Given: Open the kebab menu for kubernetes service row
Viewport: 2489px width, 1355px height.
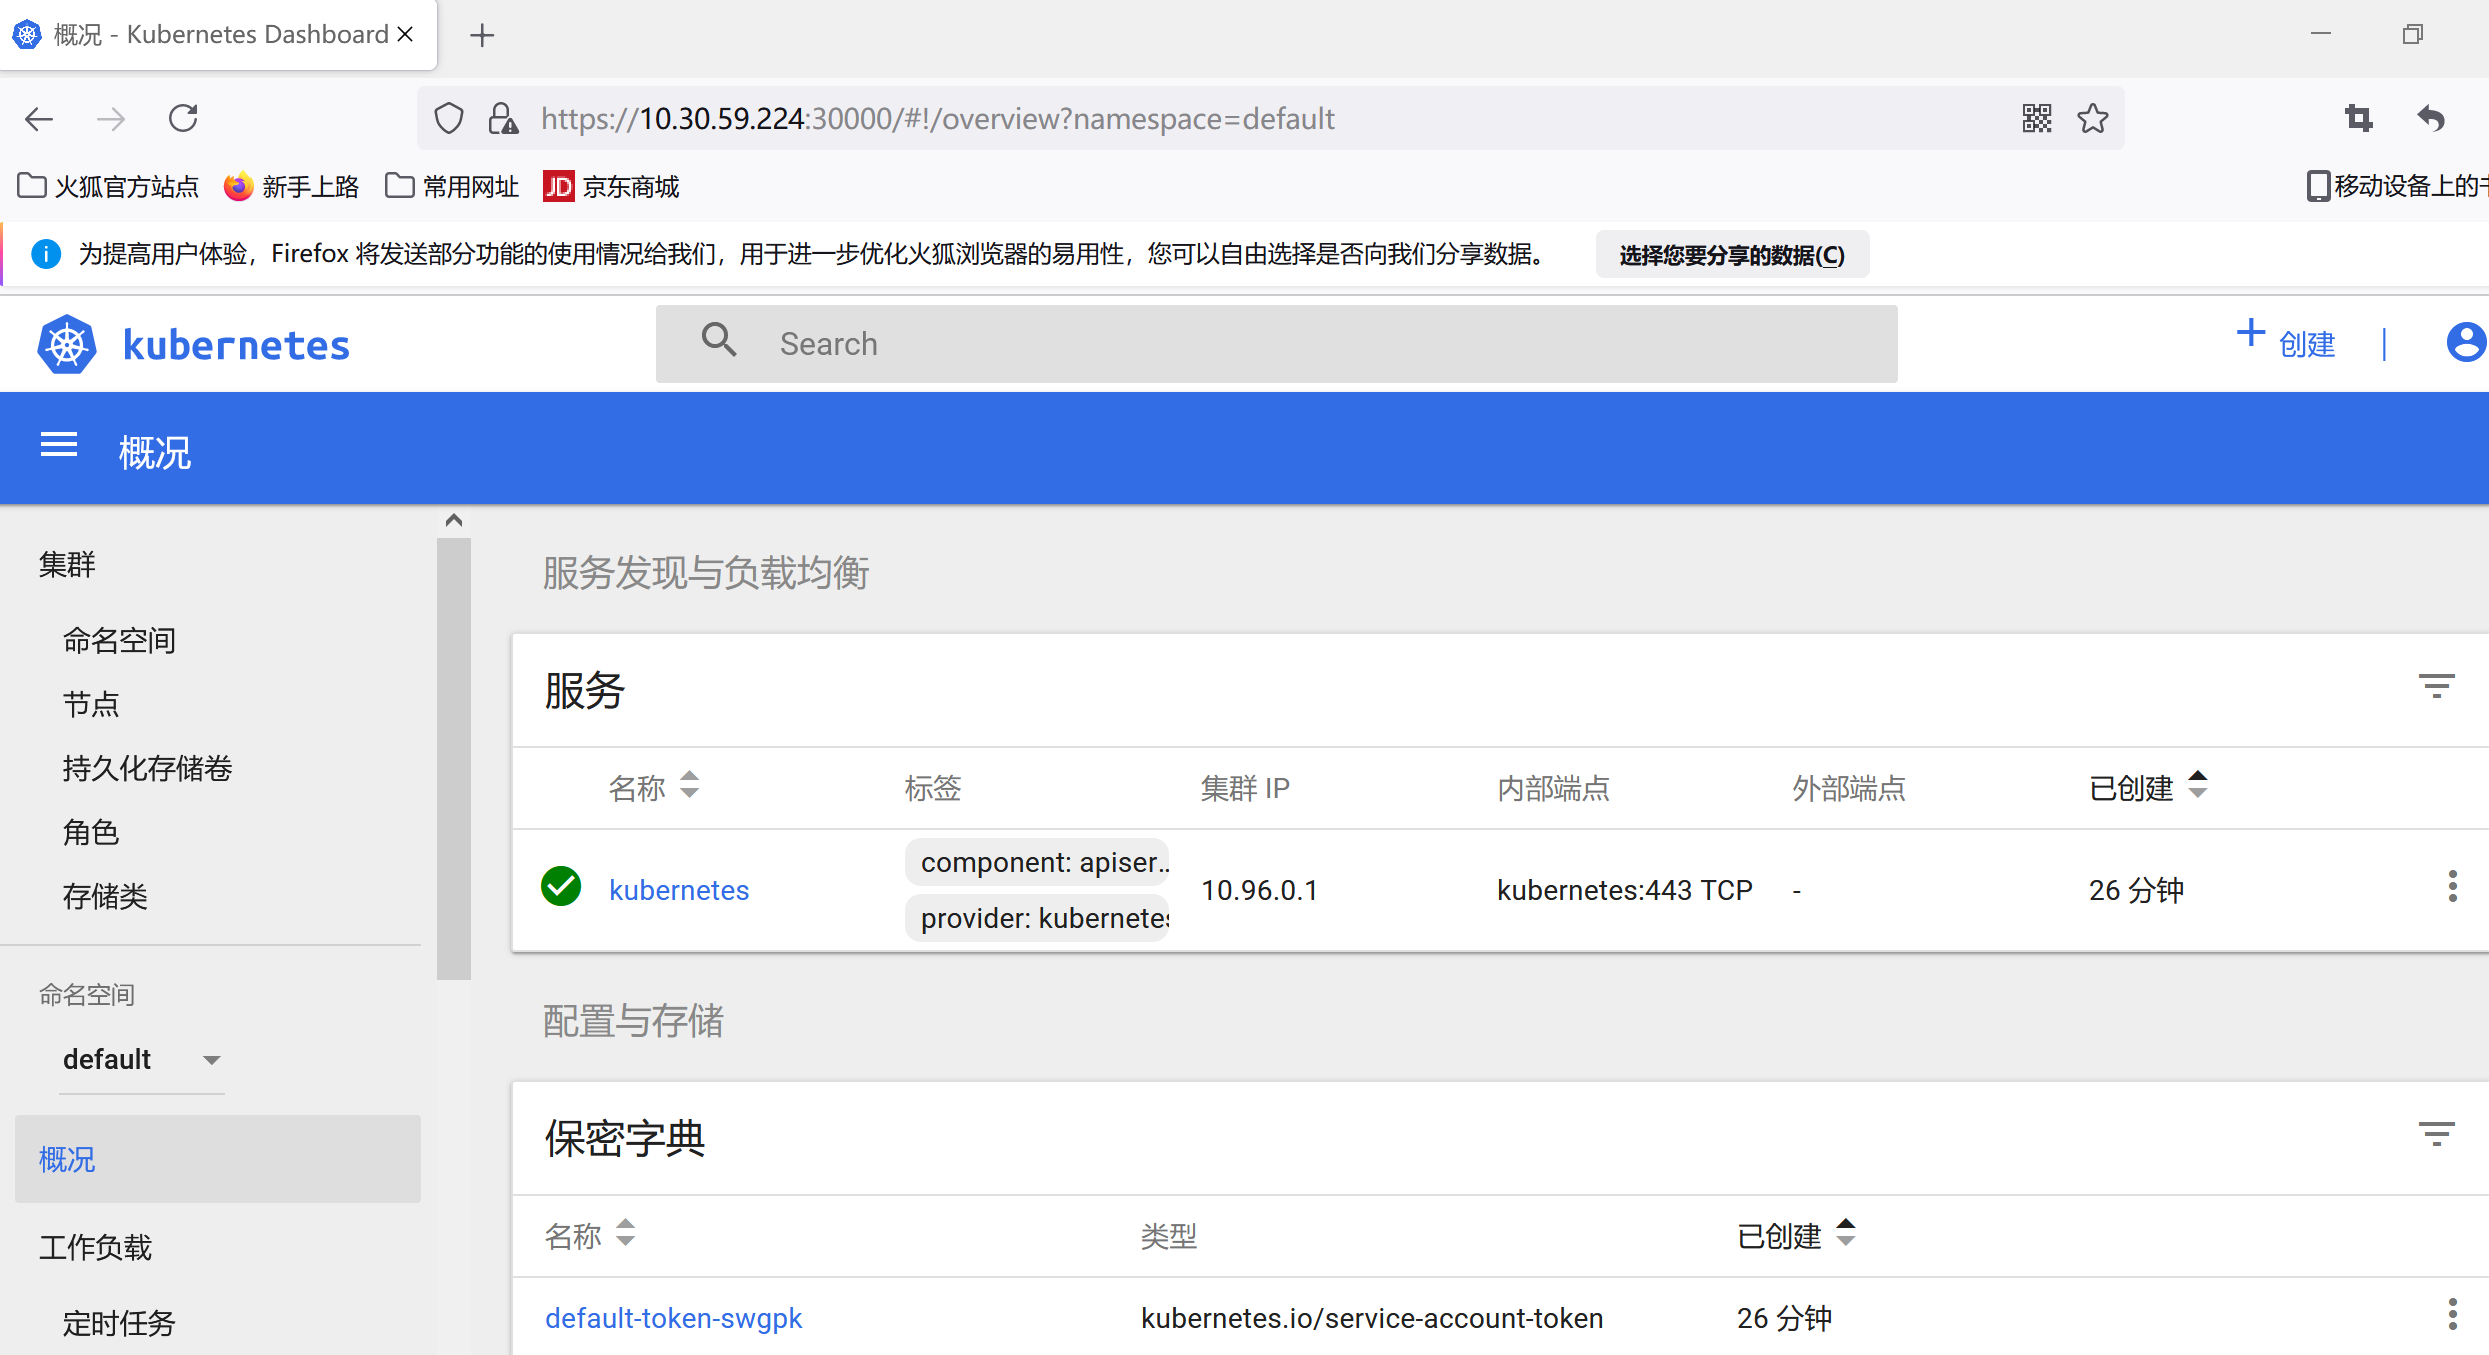Looking at the screenshot, I should click(2452, 886).
